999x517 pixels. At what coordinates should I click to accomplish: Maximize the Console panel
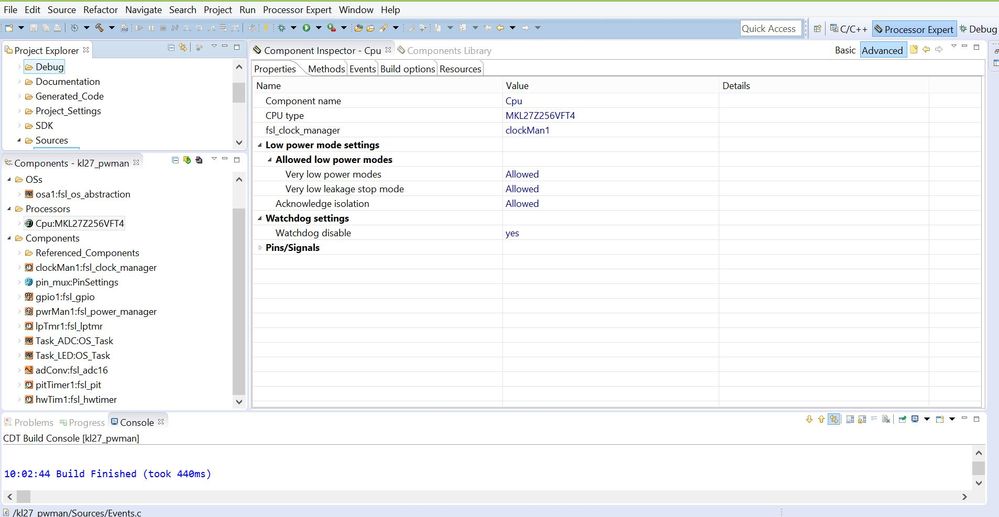976,418
